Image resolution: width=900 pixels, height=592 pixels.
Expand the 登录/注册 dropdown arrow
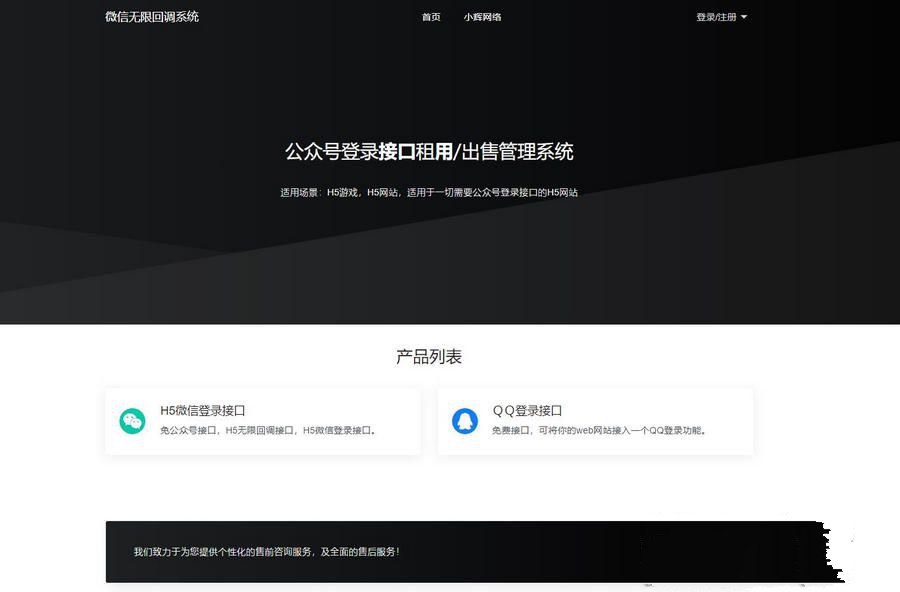[x=744, y=17]
